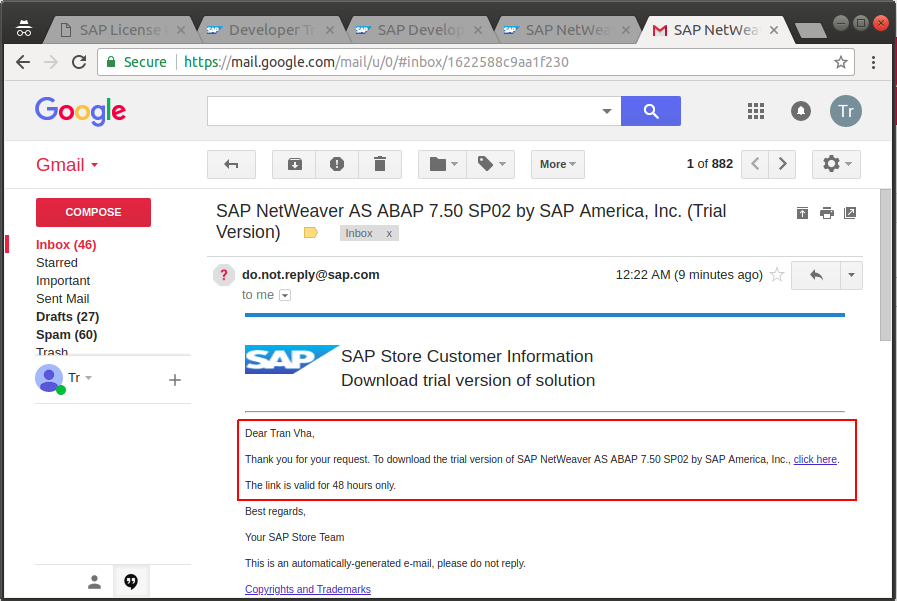Report this email as spam
Viewport: 897px width, 601px height.
point(337,165)
